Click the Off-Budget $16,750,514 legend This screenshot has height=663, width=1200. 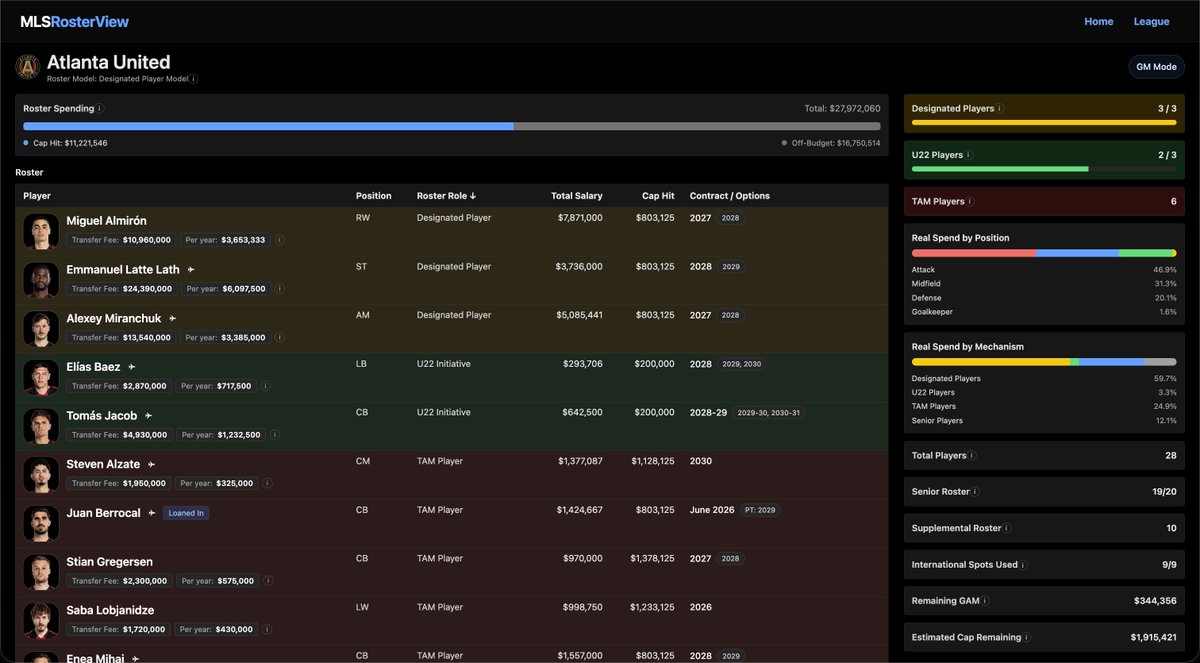(x=831, y=143)
